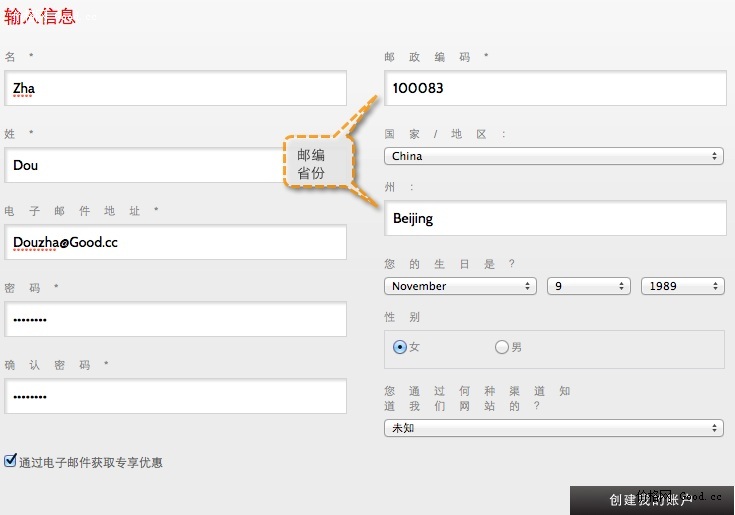The image size is (735, 515).
Task: Click the 邮编 省份 callout annotation
Action: [317, 163]
